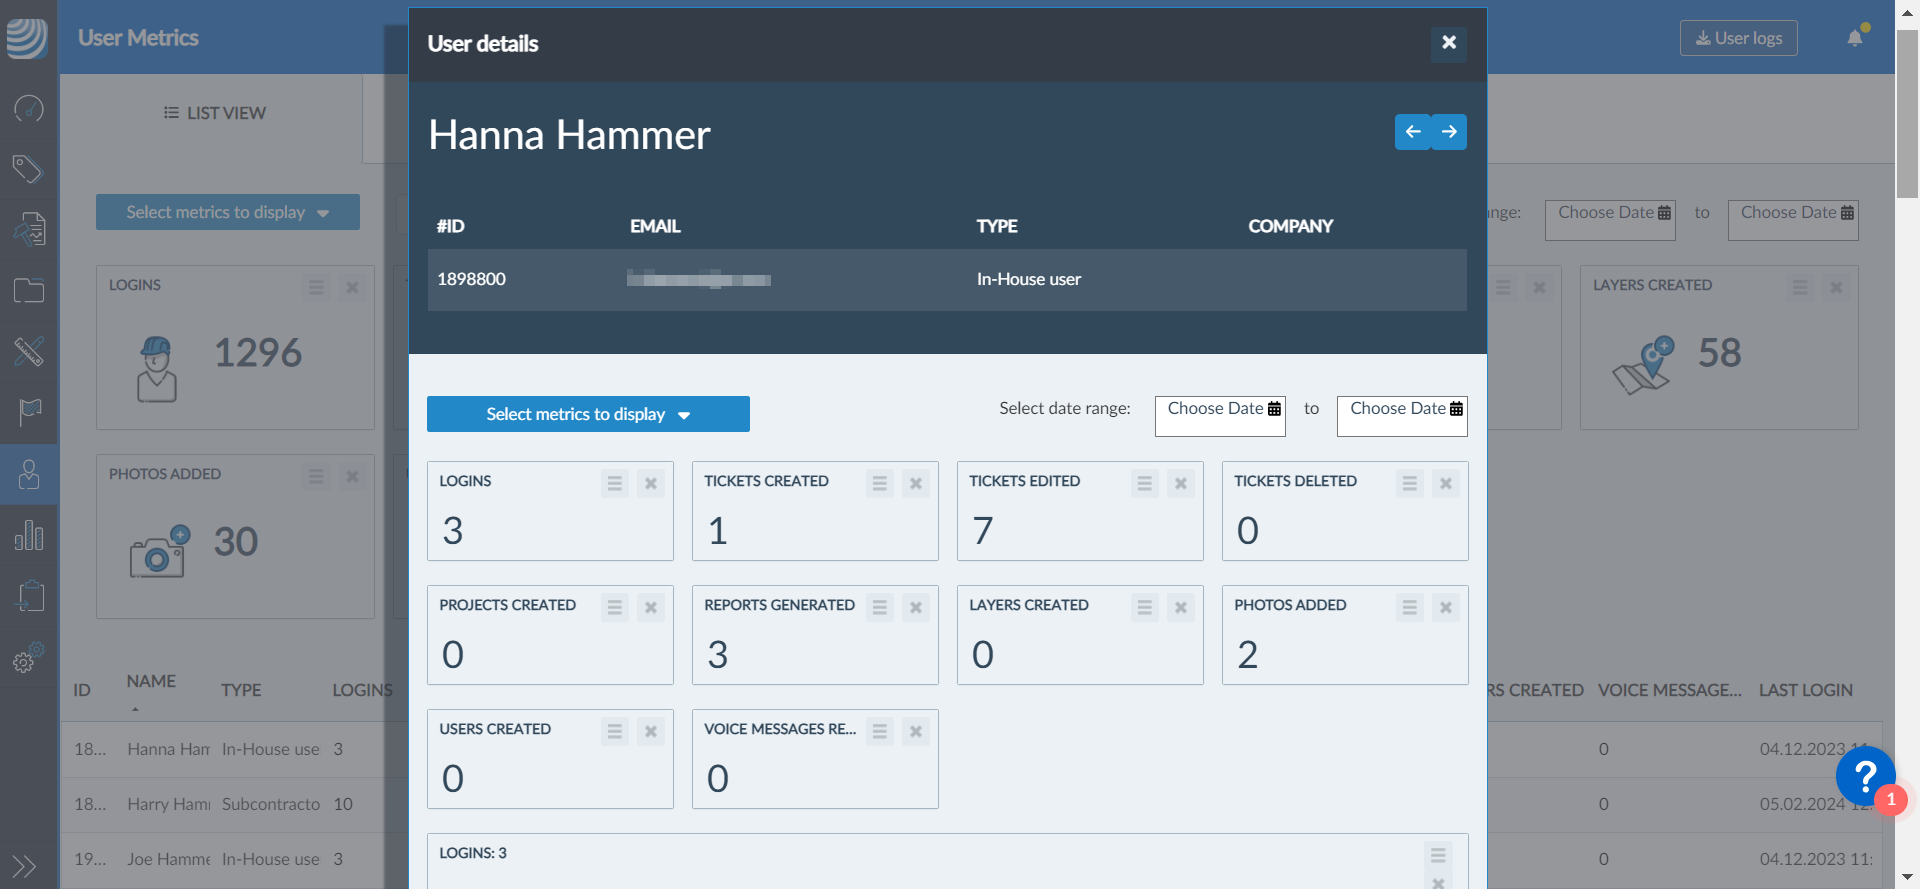Open the Reports Generated card menu
Image resolution: width=1920 pixels, height=889 pixels.
click(879, 608)
